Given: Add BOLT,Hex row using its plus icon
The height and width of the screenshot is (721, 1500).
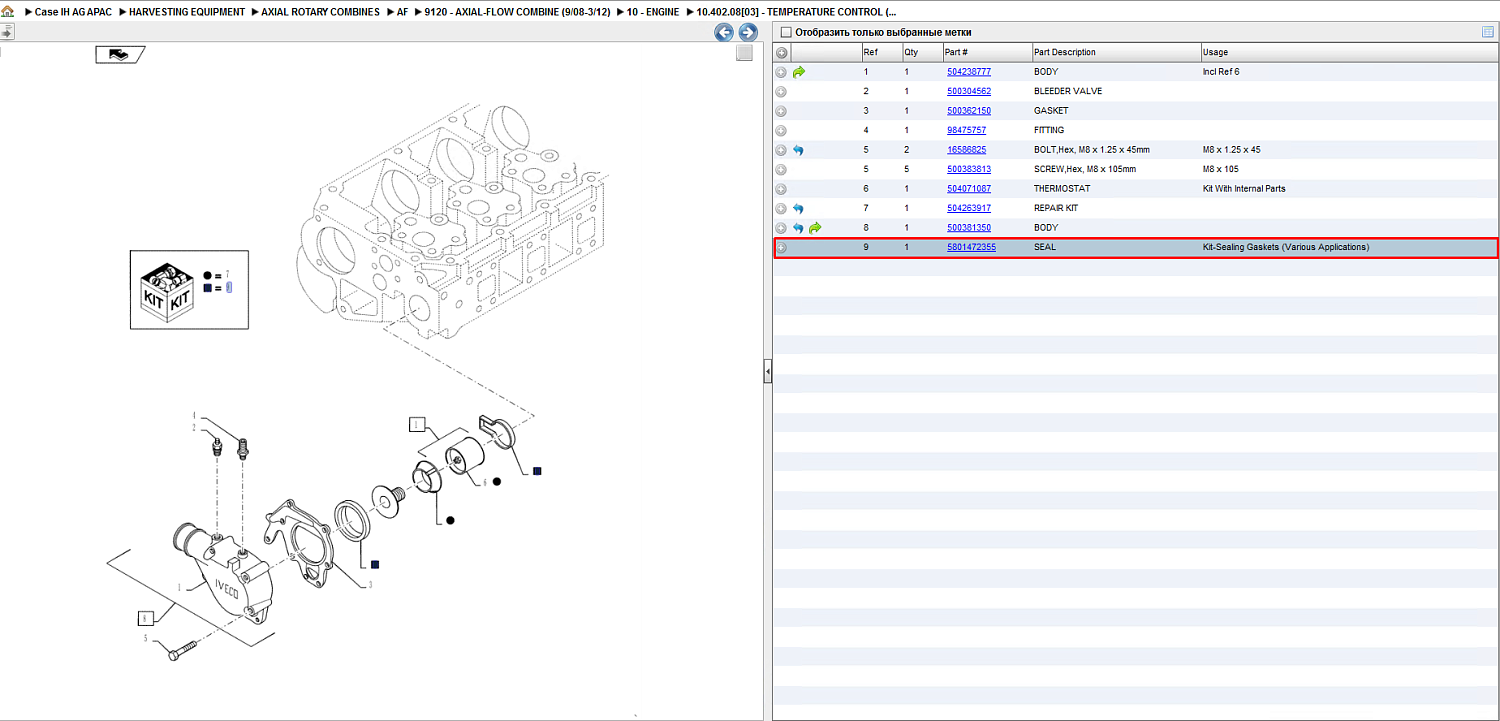Looking at the screenshot, I should (x=781, y=150).
